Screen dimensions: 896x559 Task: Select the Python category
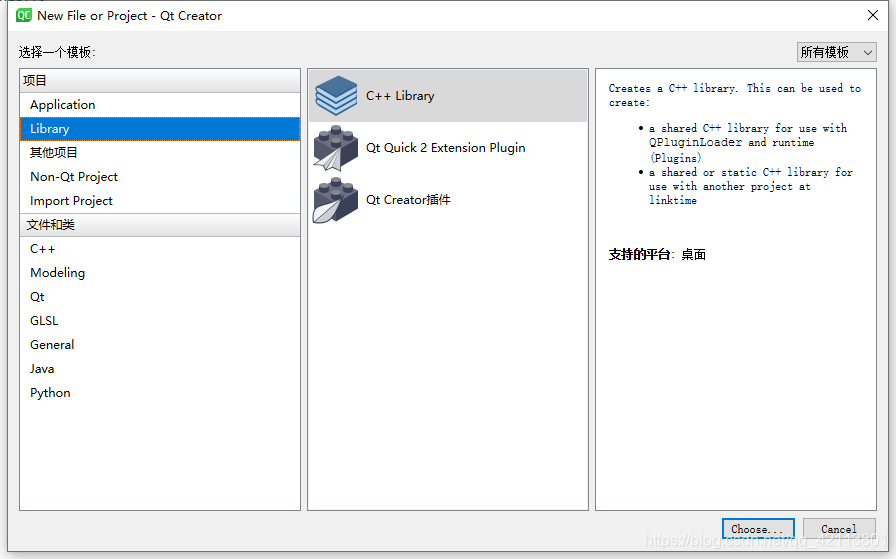[x=160, y=393]
